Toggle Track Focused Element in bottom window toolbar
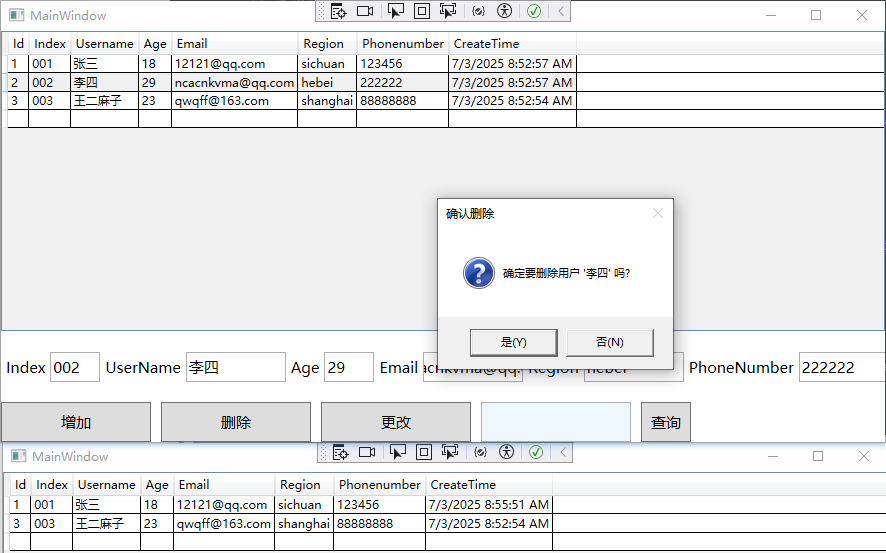This screenshot has height=553, width=886. (450, 452)
